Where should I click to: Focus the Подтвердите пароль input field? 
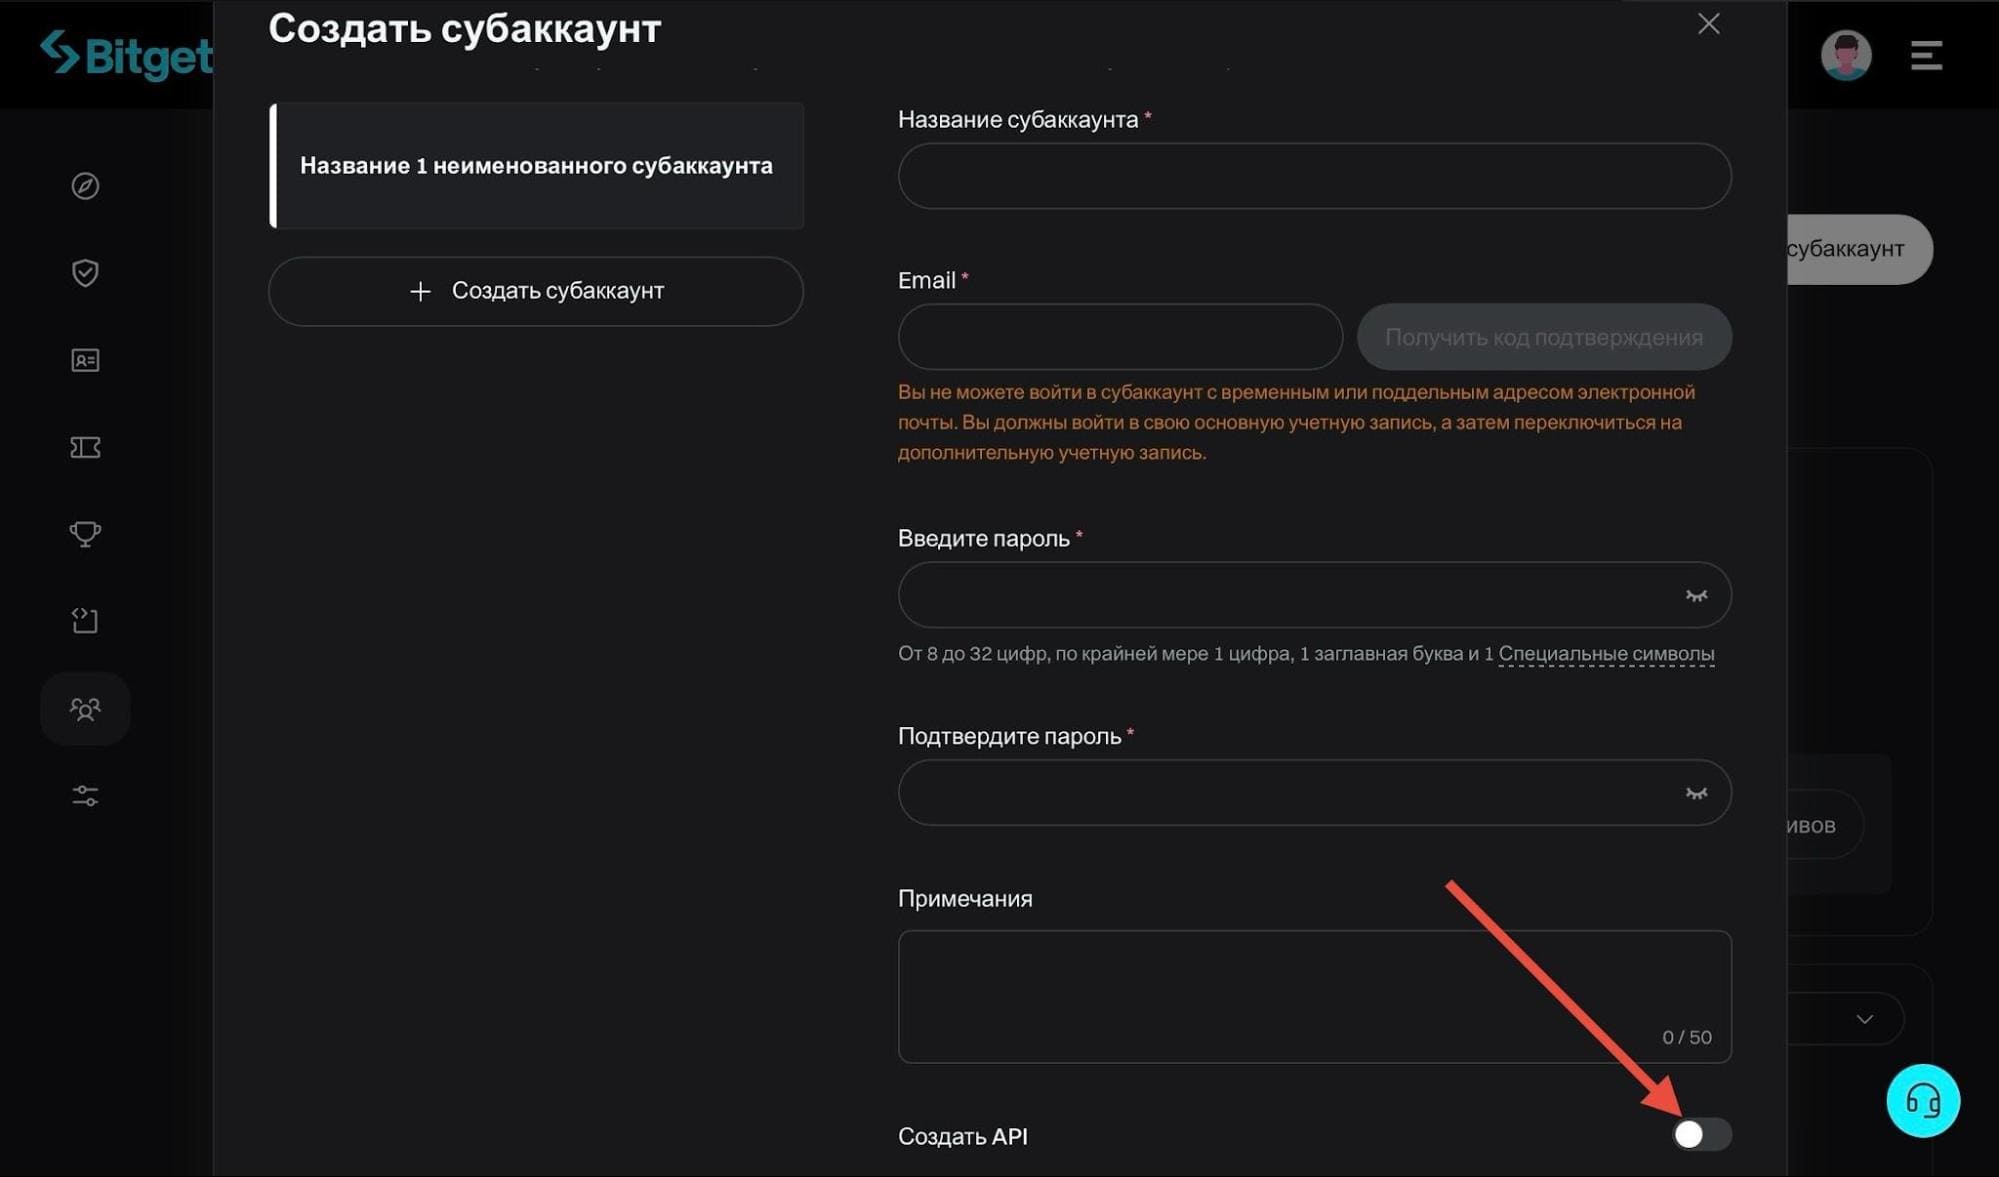click(x=1314, y=793)
